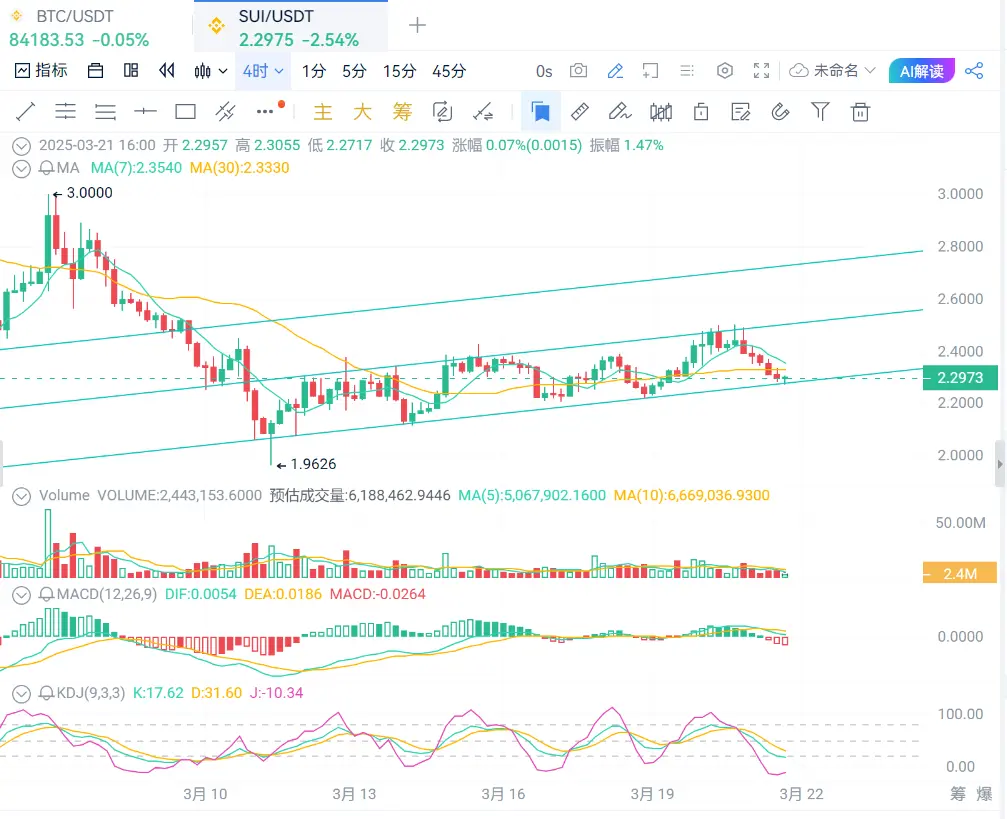Click the rewind replay icon

coord(167,70)
